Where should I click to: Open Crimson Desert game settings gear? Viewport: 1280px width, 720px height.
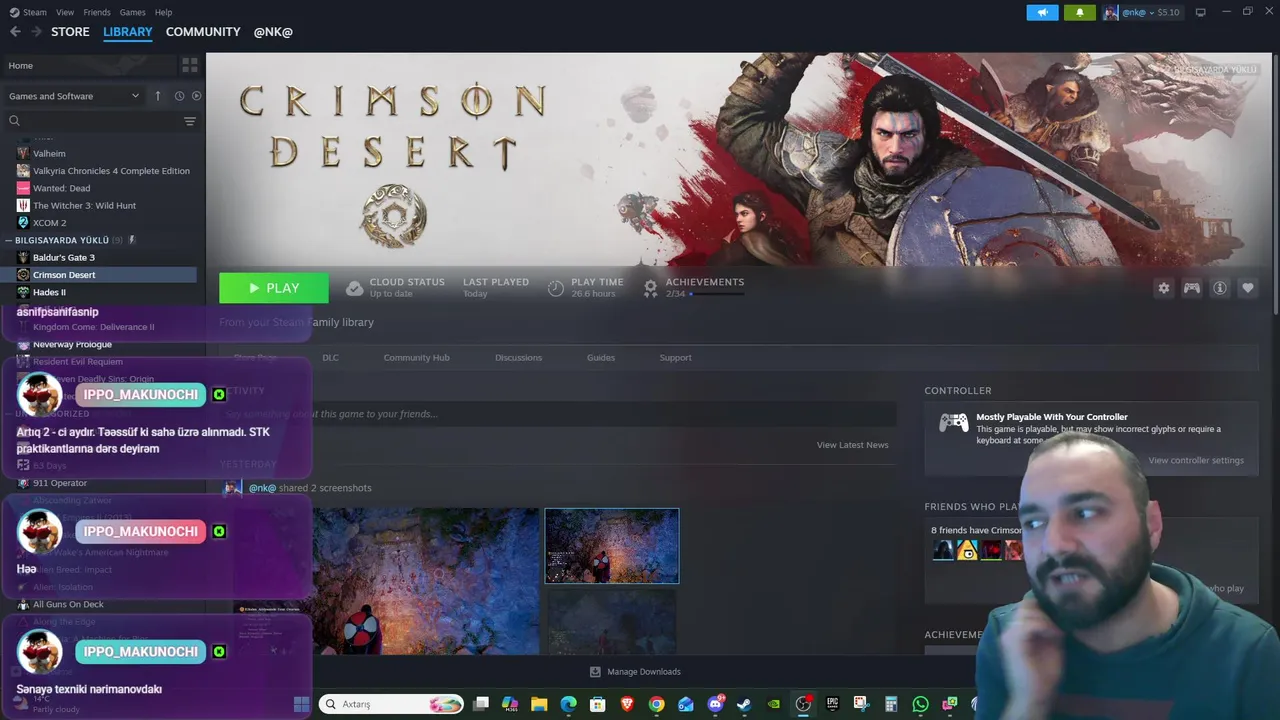pos(1163,288)
